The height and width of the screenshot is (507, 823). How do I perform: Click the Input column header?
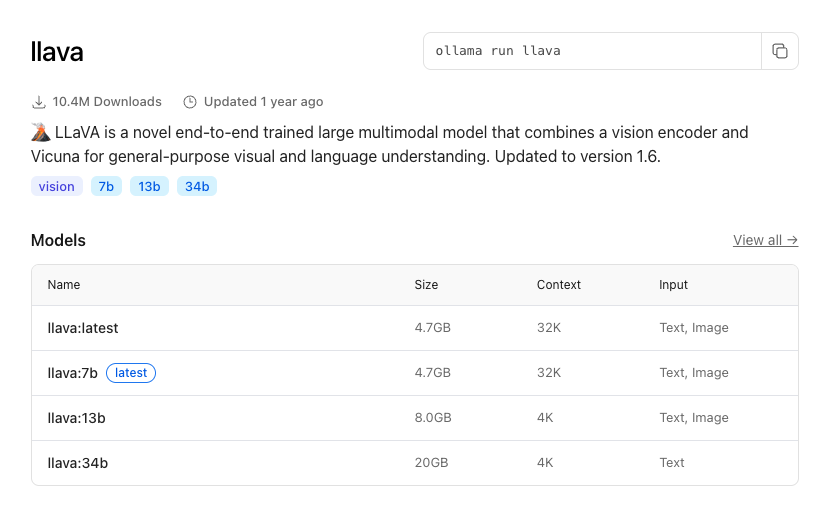point(673,285)
